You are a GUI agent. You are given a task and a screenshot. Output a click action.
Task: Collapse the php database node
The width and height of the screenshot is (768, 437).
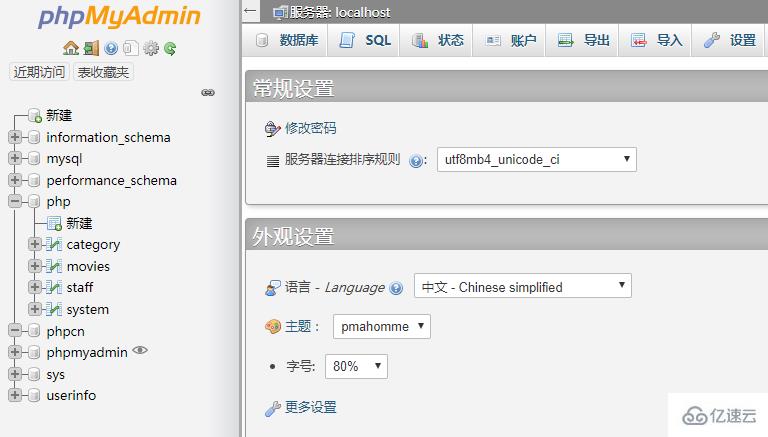15,201
